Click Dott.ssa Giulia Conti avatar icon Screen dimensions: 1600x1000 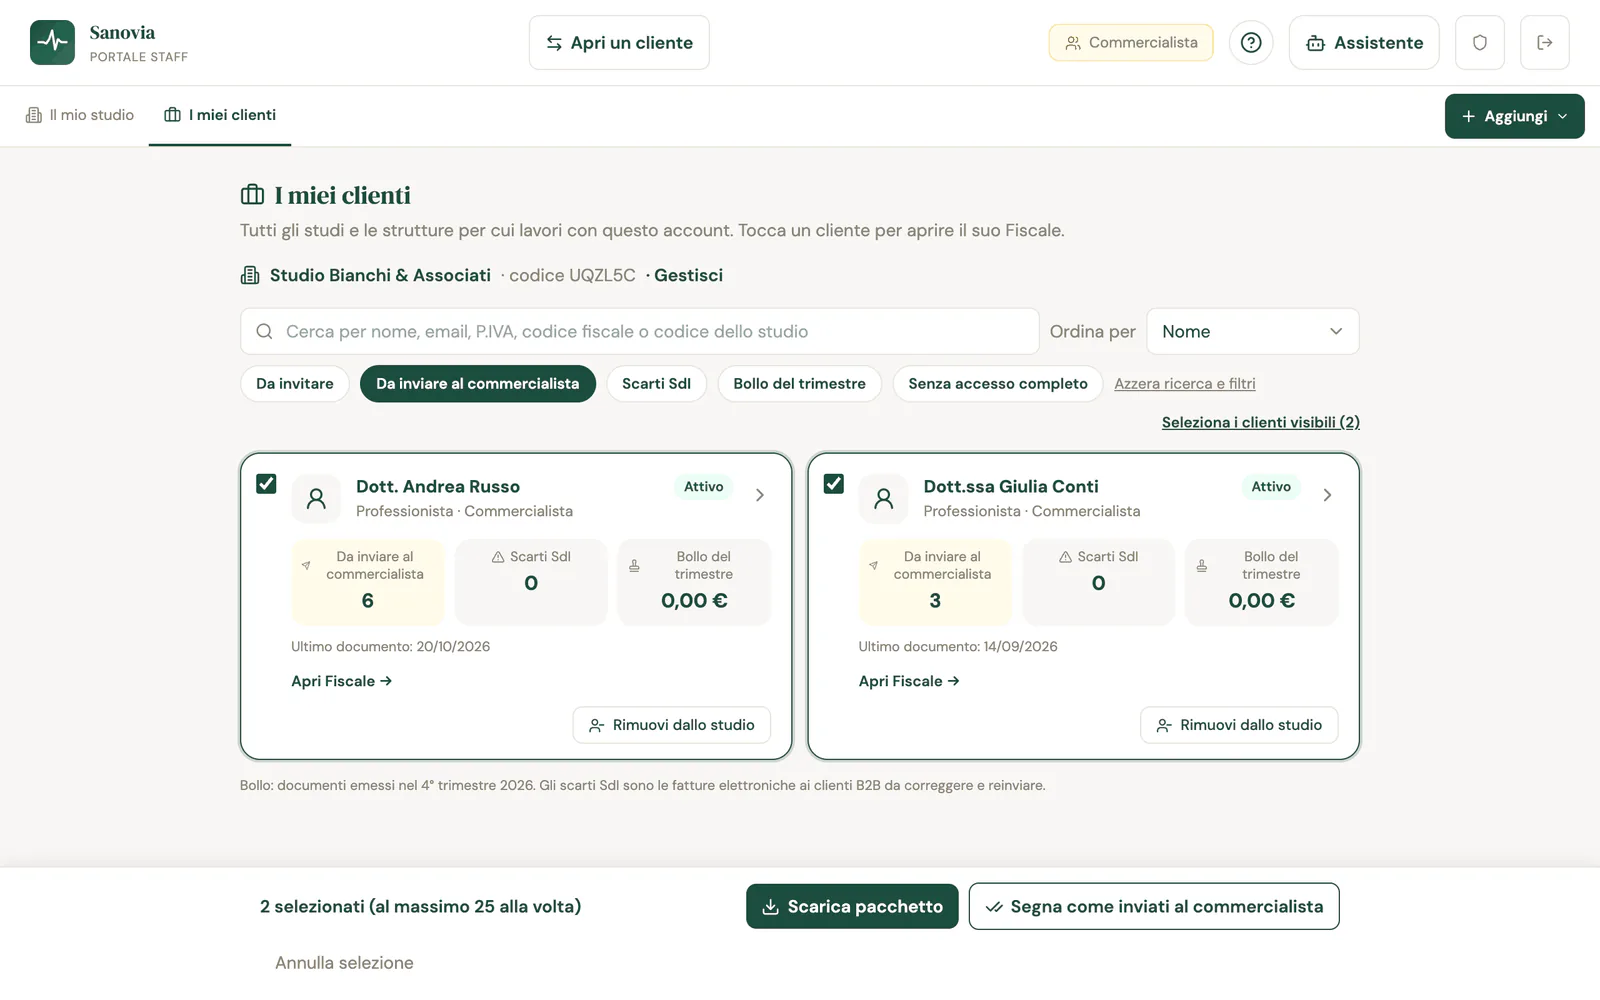tap(884, 498)
